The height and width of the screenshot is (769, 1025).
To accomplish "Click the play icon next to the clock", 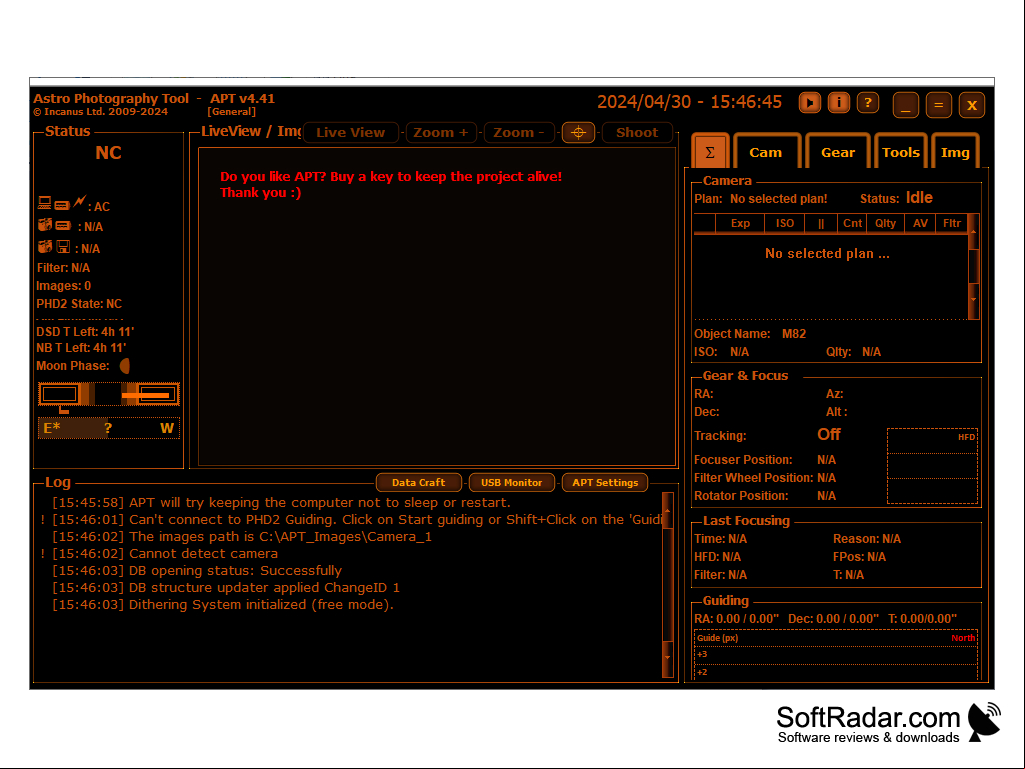I will pos(809,103).
